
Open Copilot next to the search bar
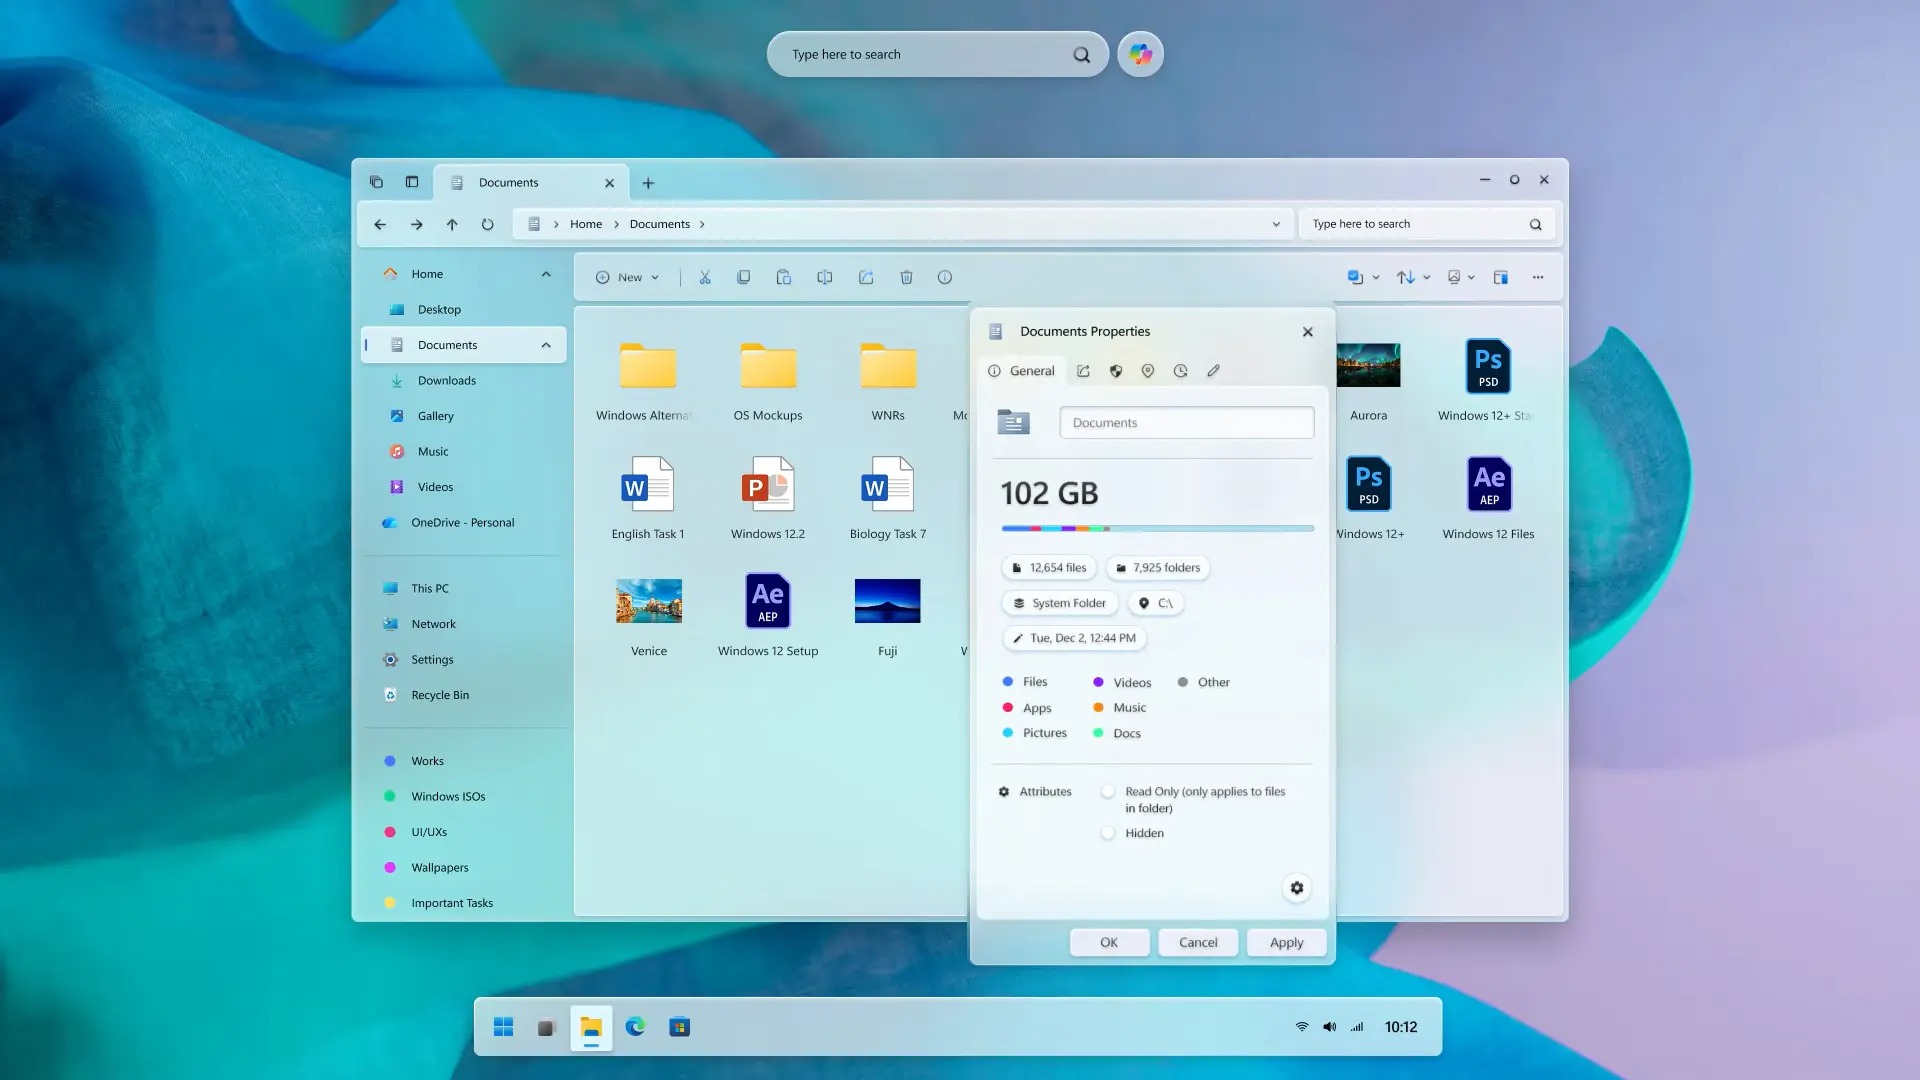pos(1139,54)
